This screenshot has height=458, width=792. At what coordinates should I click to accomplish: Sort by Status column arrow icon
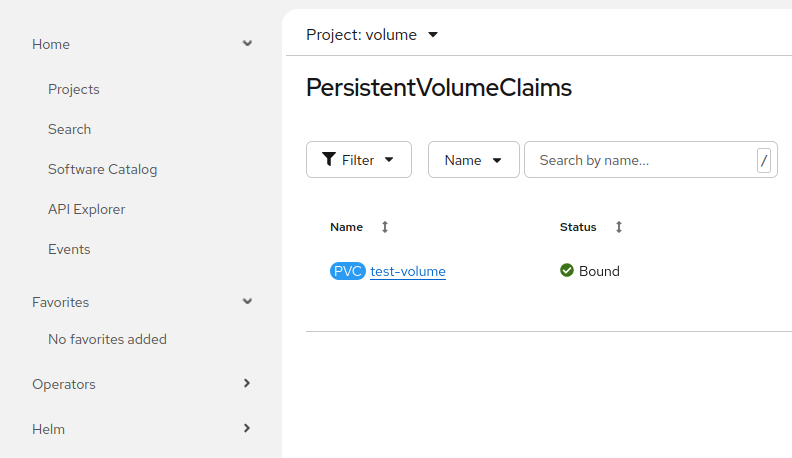pos(619,227)
